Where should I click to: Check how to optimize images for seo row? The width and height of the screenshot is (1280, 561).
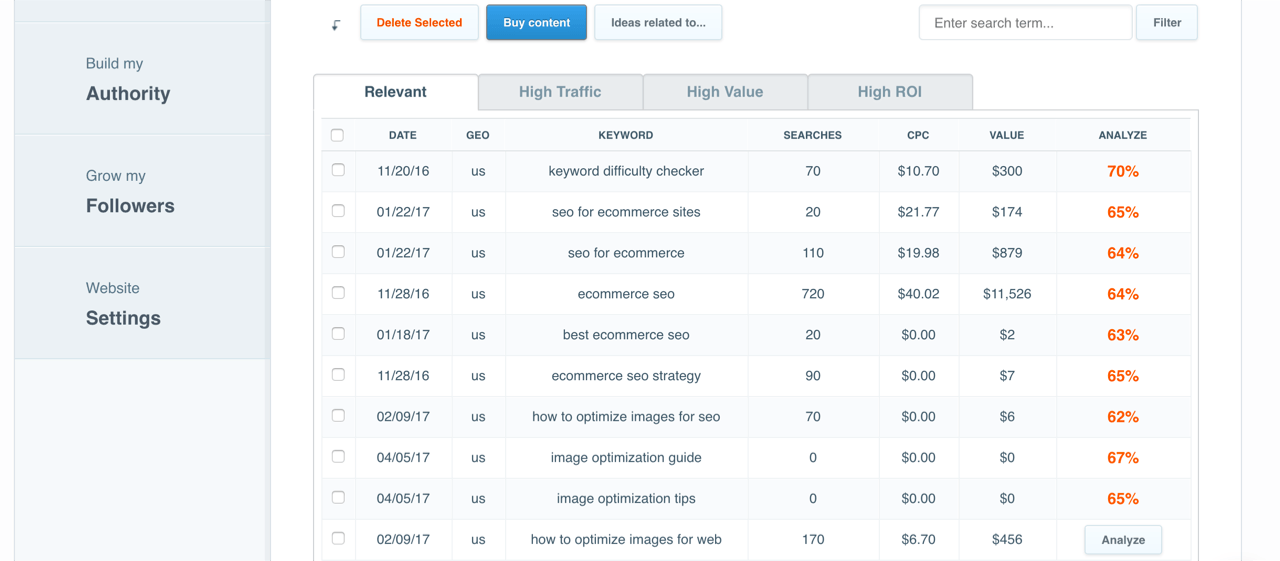point(338,416)
